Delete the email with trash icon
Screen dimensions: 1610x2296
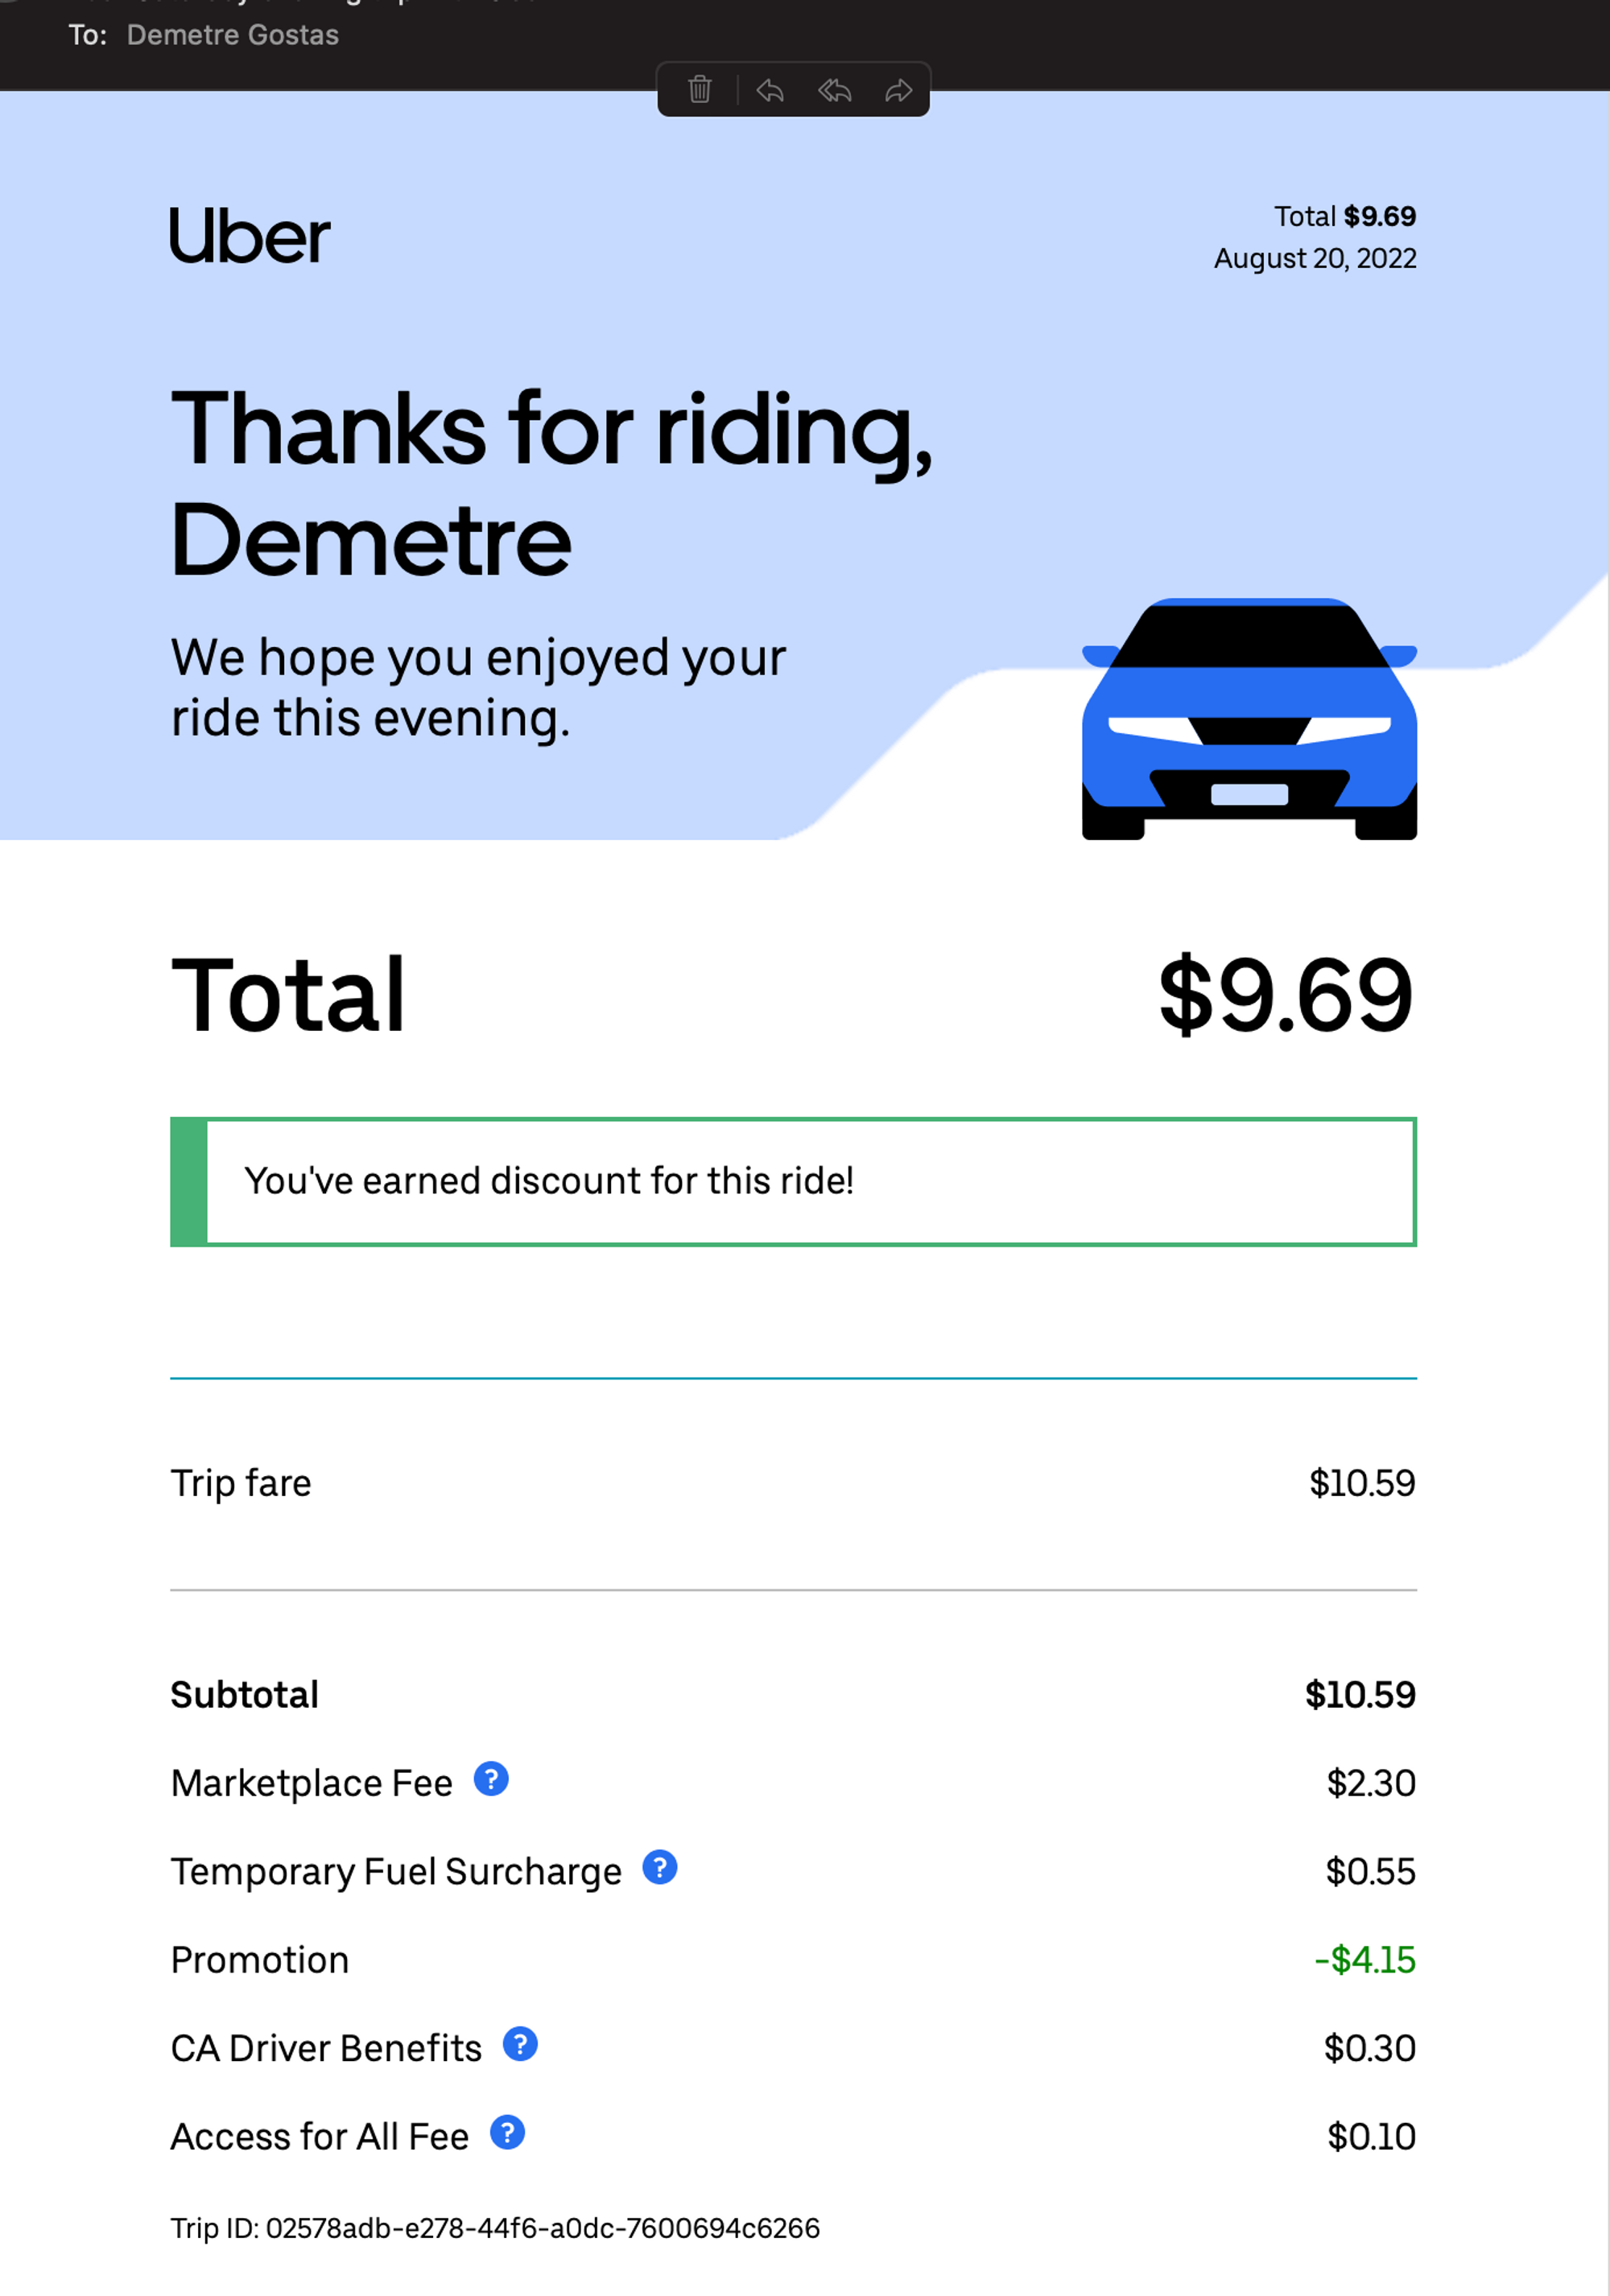[700, 90]
